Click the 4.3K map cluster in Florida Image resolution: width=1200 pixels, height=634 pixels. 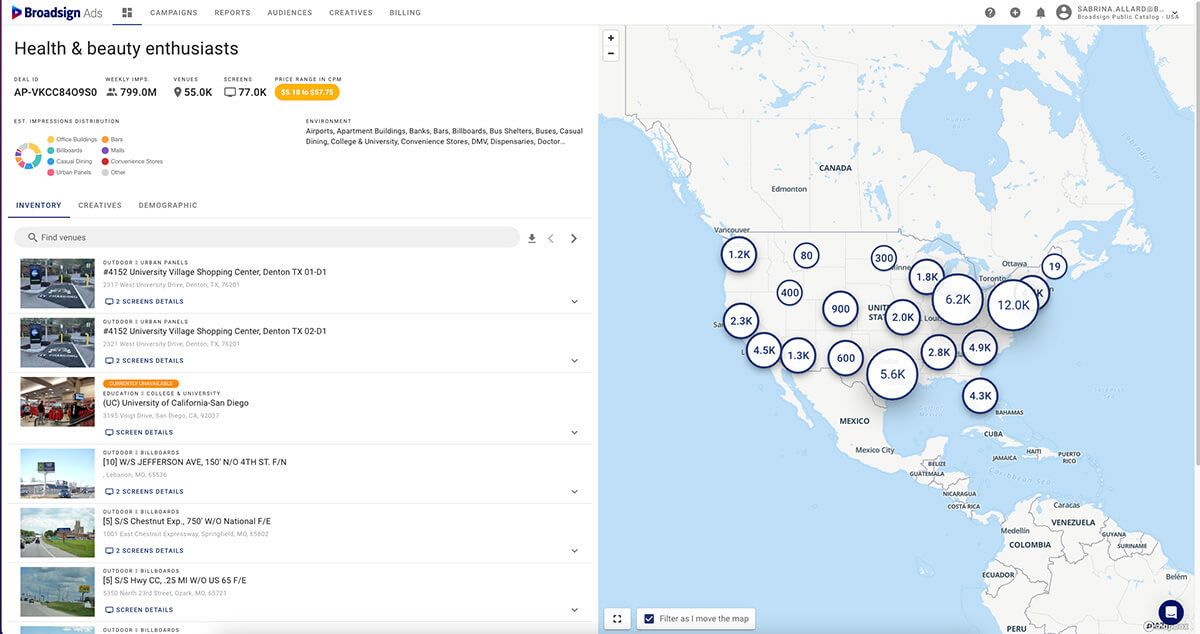tap(980, 395)
